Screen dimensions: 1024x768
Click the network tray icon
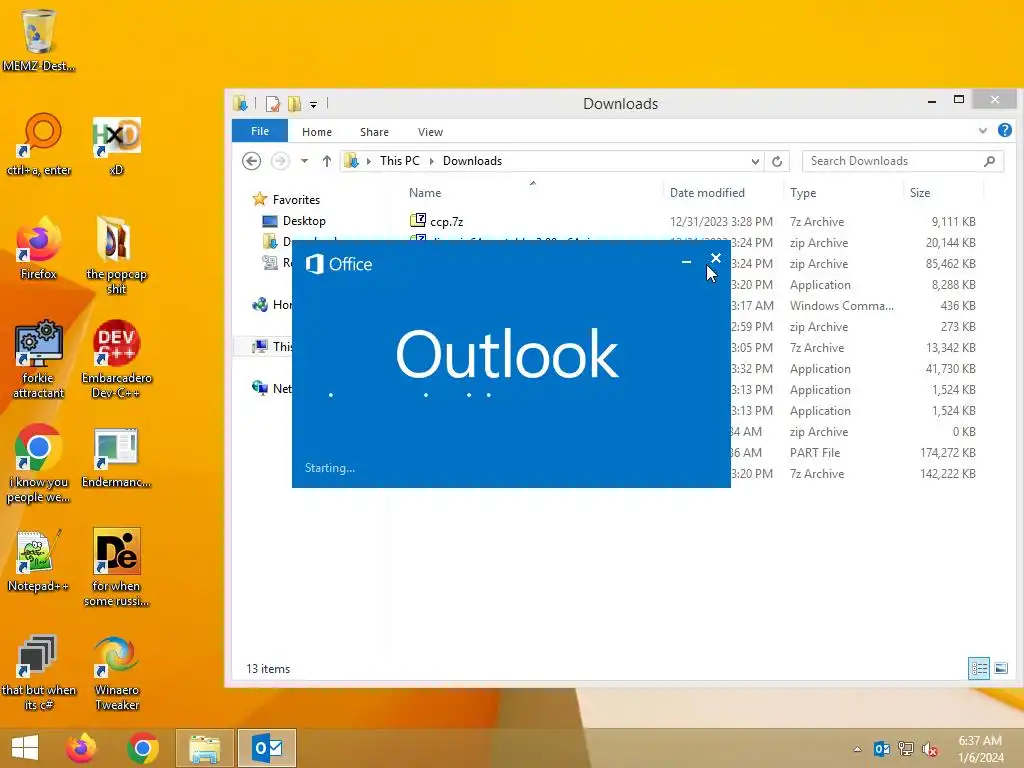pyautogui.click(x=906, y=749)
